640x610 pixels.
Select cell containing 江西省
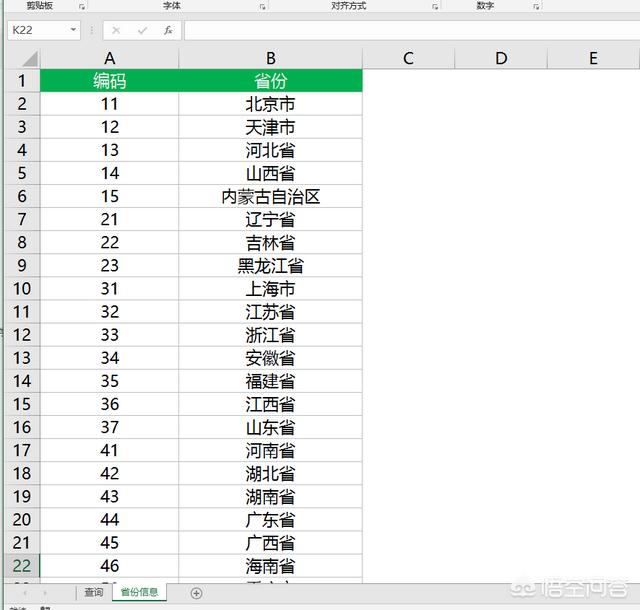(x=271, y=404)
